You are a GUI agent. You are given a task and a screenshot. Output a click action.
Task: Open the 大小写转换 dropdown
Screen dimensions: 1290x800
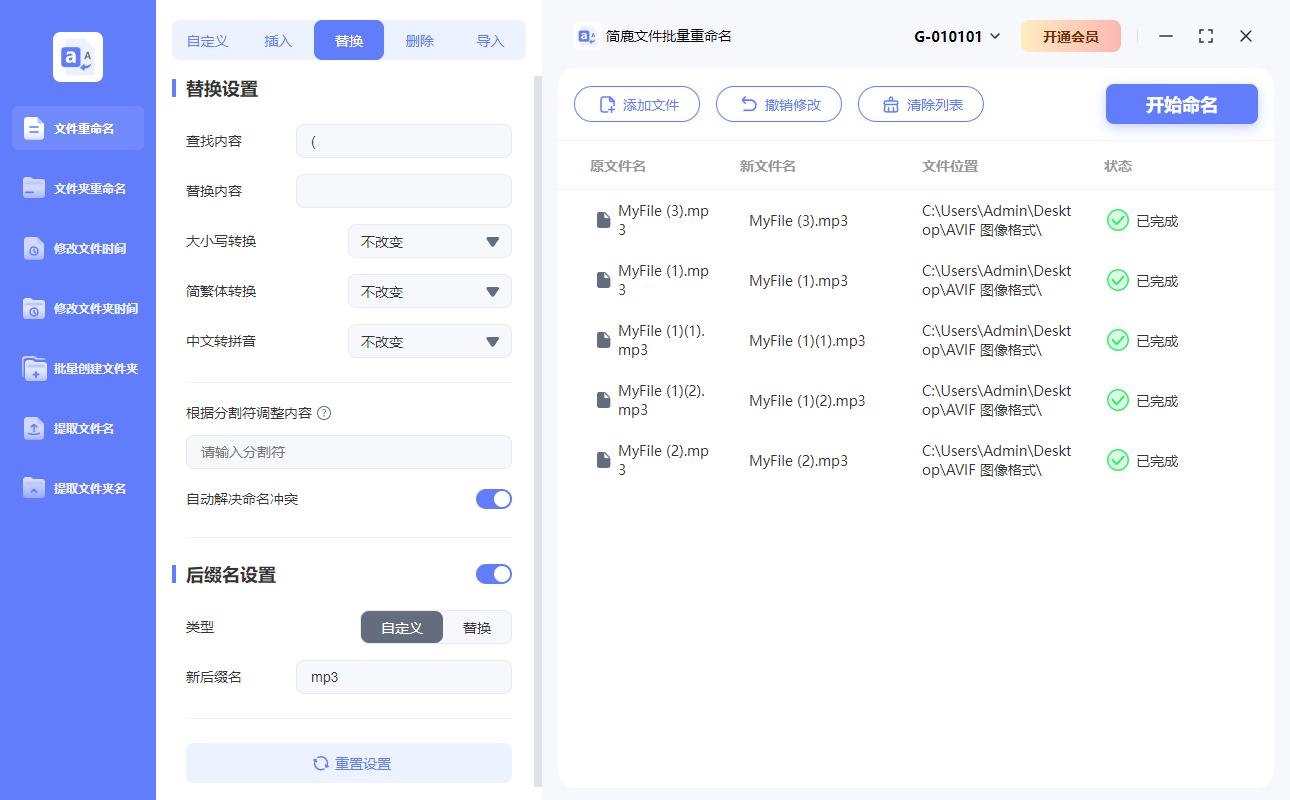[429, 241]
